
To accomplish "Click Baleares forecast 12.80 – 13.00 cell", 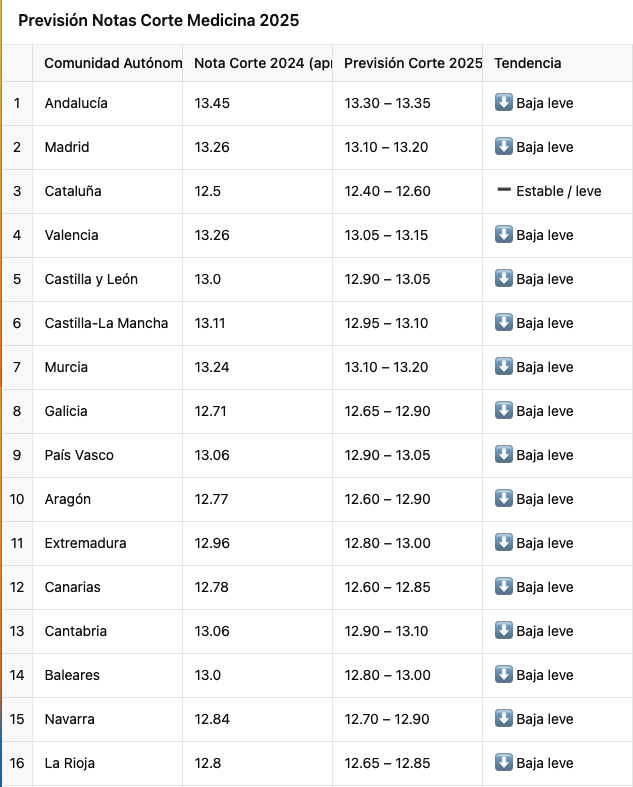I will 408,675.
